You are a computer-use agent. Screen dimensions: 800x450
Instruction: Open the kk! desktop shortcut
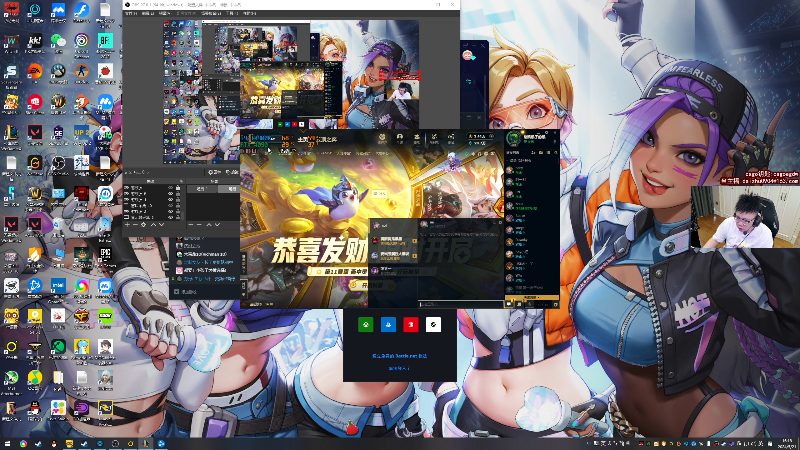[35, 41]
